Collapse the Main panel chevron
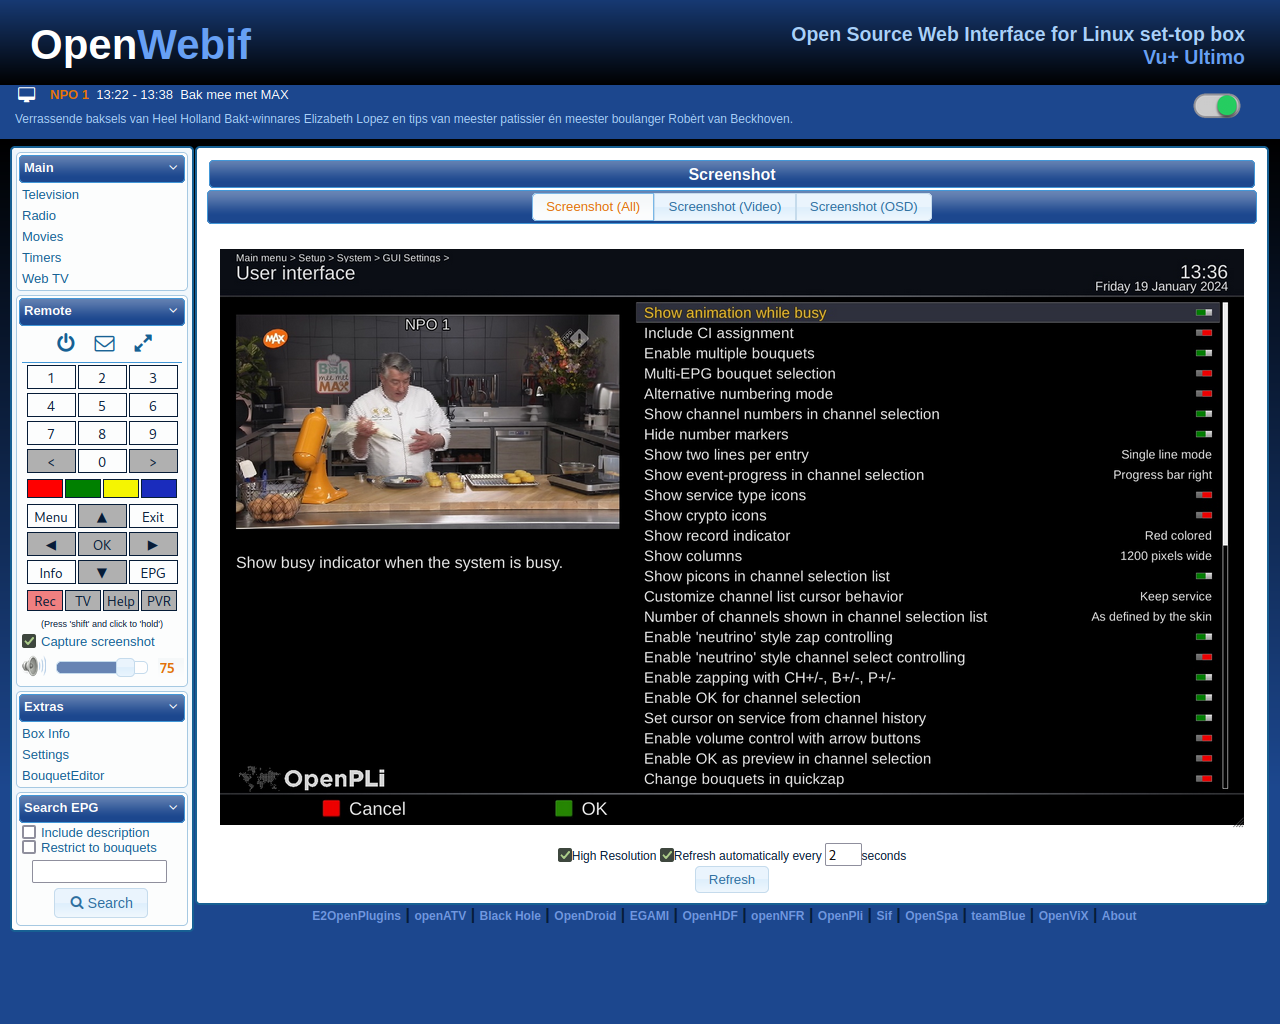Screen dimensions: 1280x1024 pyautogui.click(x=173, y=168)
